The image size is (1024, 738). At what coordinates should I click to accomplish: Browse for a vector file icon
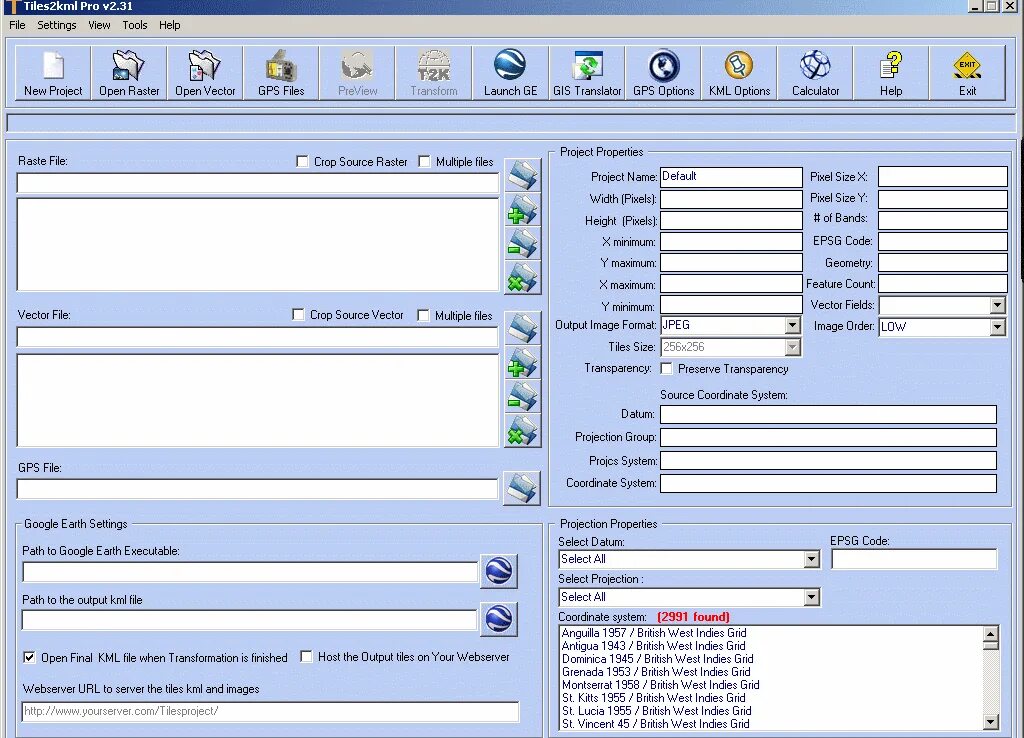(x=522, y=328)
